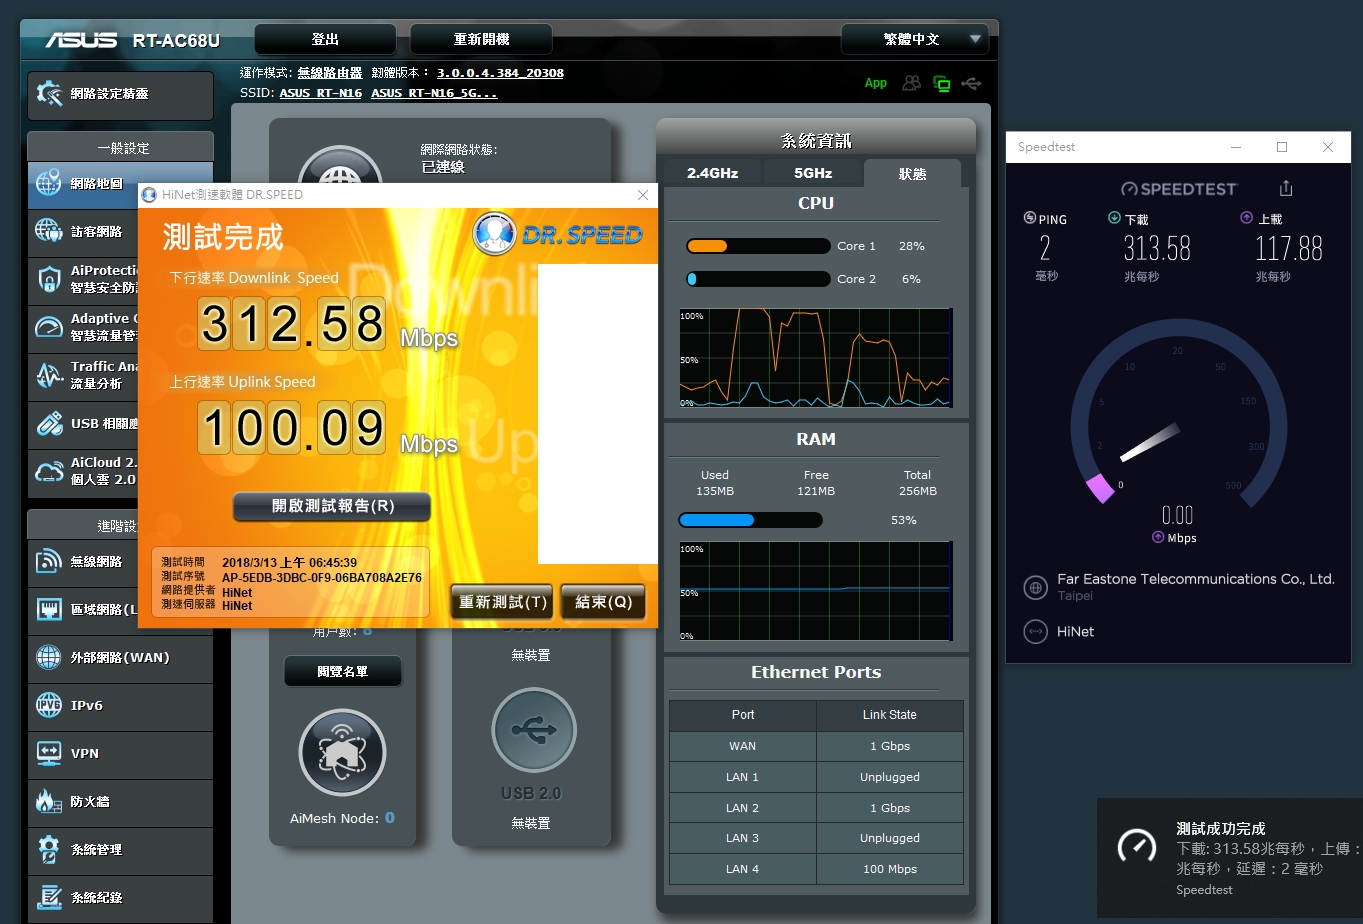The image size is (1363, 924).
Task: Open 區域網路 LAN icon
Action: click(x=49, y=609)
